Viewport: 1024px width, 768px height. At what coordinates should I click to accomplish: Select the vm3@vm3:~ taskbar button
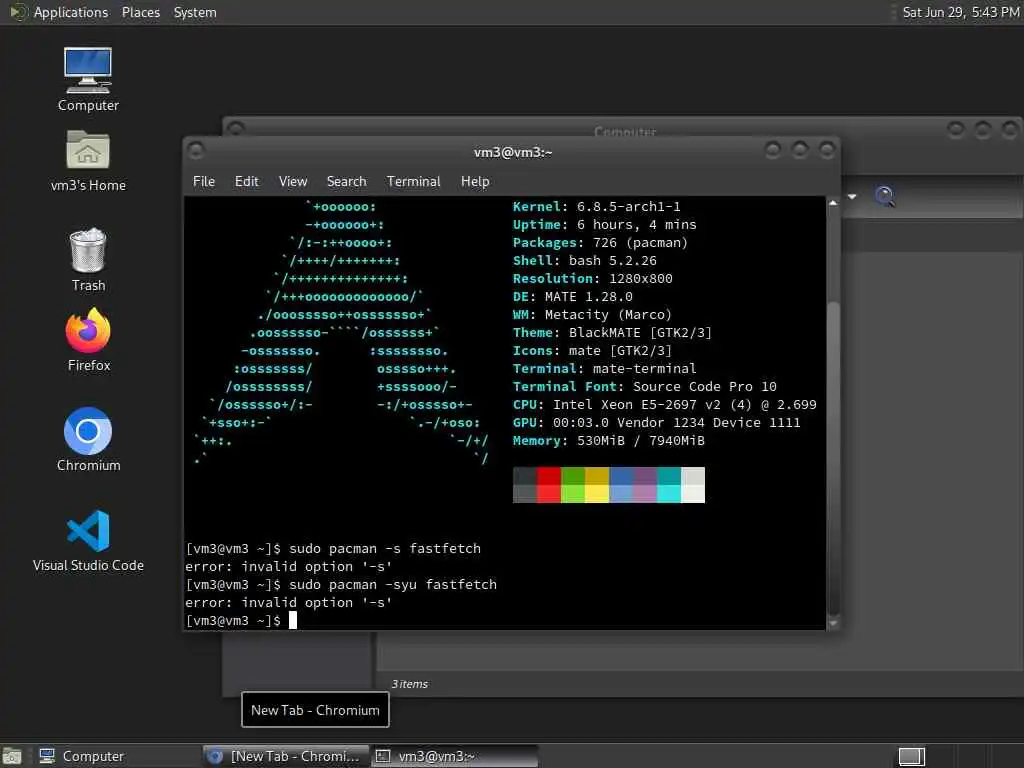(455, 756)
